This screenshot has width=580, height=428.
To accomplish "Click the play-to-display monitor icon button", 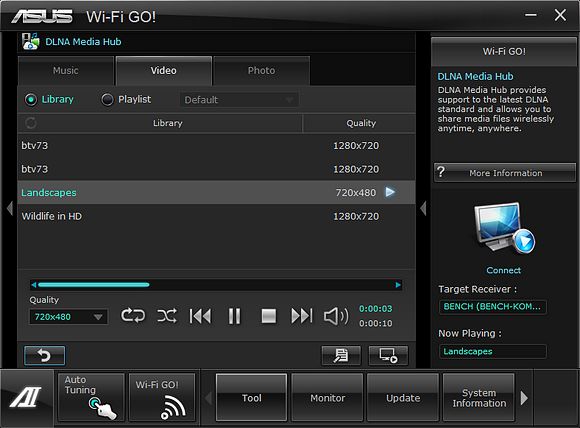I will pos(388,355).
